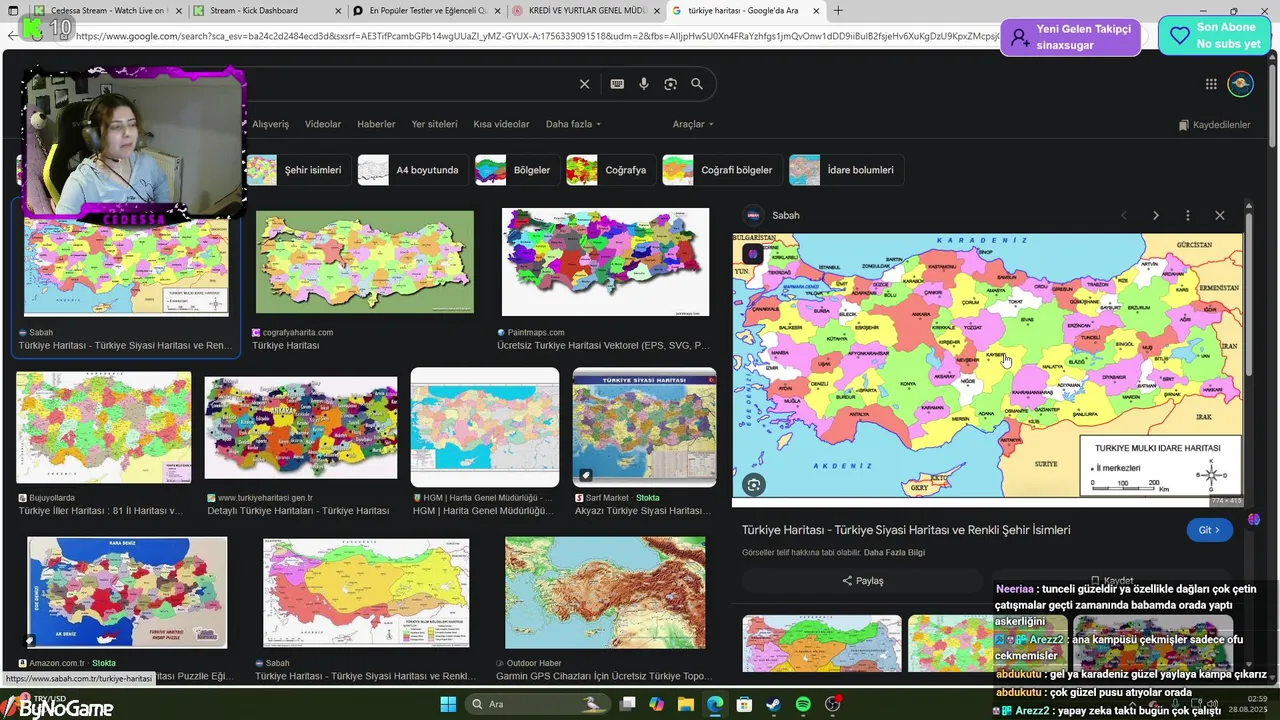Open a new browser tab
The image size is (1280, 720).
coord(838,10)
